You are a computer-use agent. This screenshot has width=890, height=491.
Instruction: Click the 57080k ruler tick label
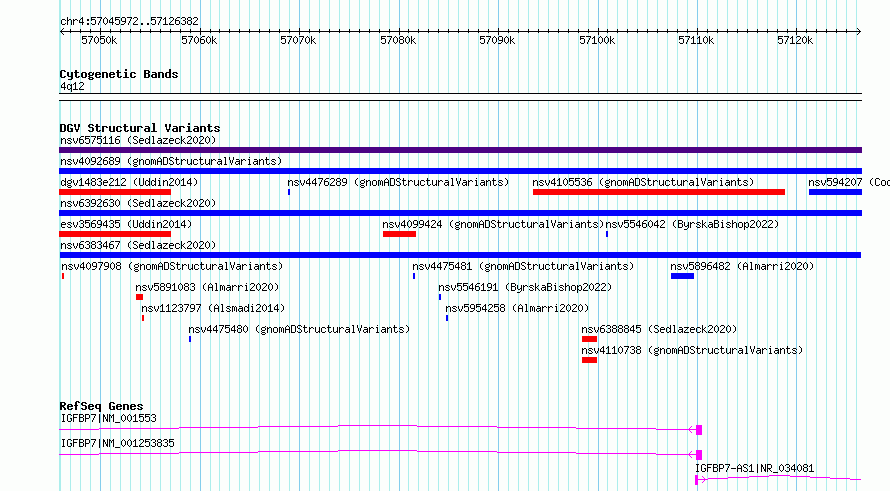click(398, 40)
